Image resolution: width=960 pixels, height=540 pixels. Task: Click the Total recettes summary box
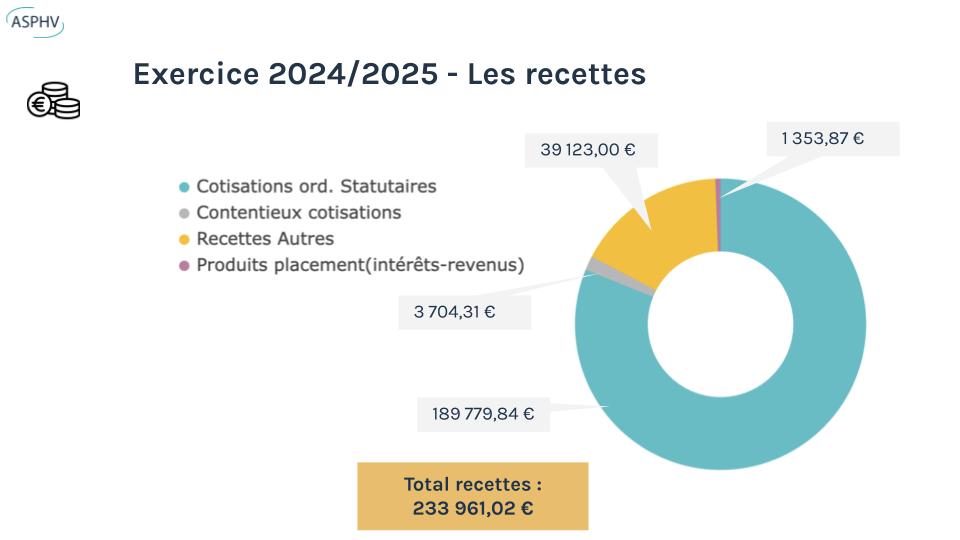473,496
